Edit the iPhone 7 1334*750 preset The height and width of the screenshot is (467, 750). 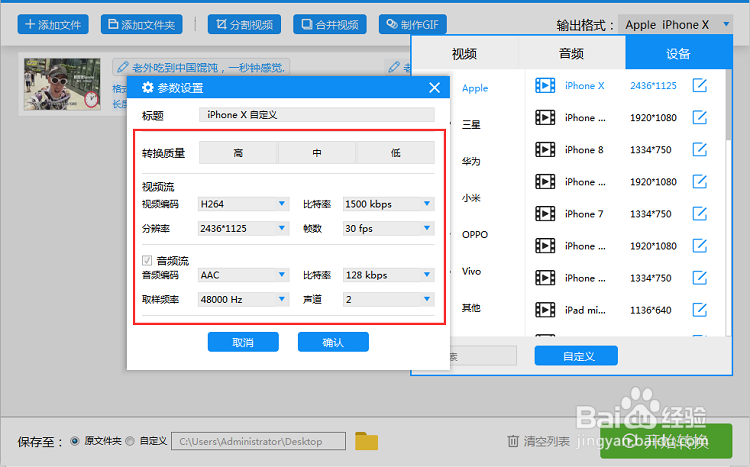coord(699,214)
